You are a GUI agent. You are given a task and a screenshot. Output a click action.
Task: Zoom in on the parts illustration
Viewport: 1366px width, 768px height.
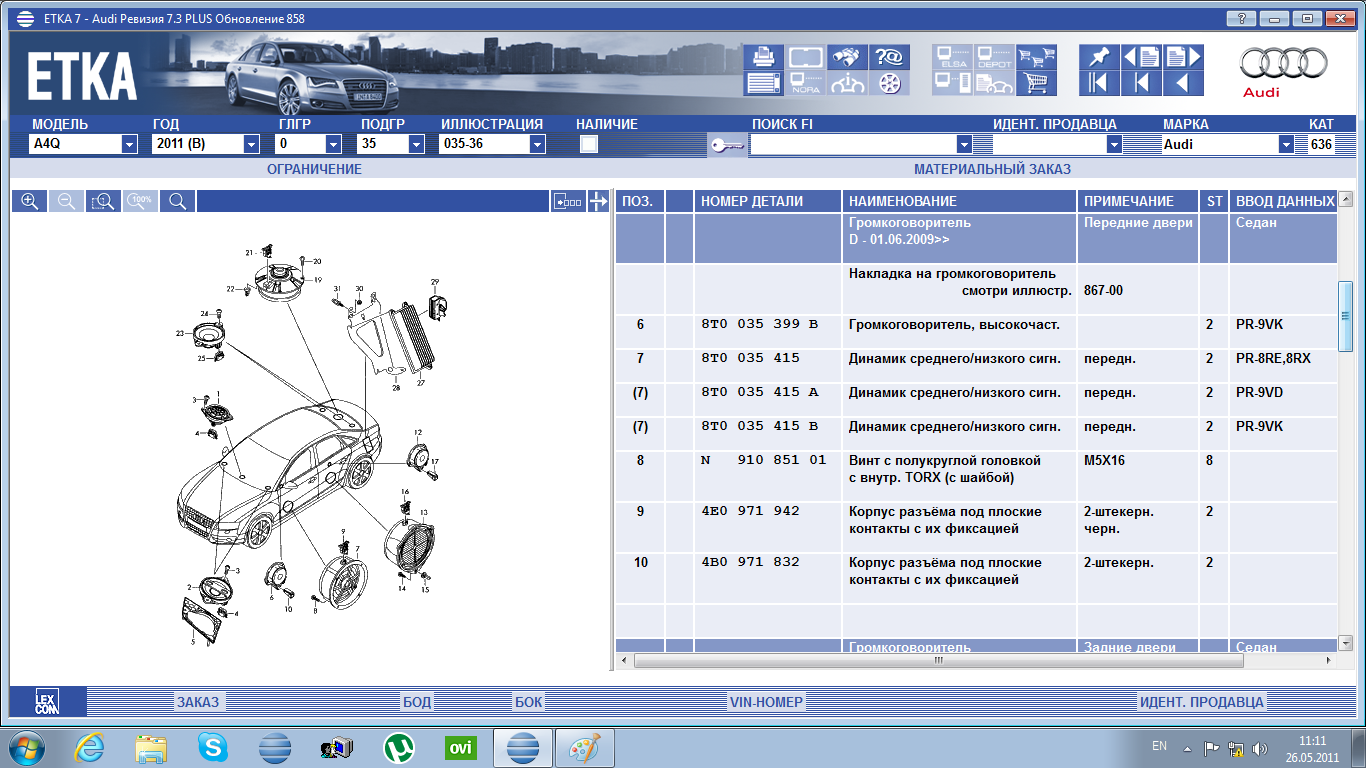(30, 201)
